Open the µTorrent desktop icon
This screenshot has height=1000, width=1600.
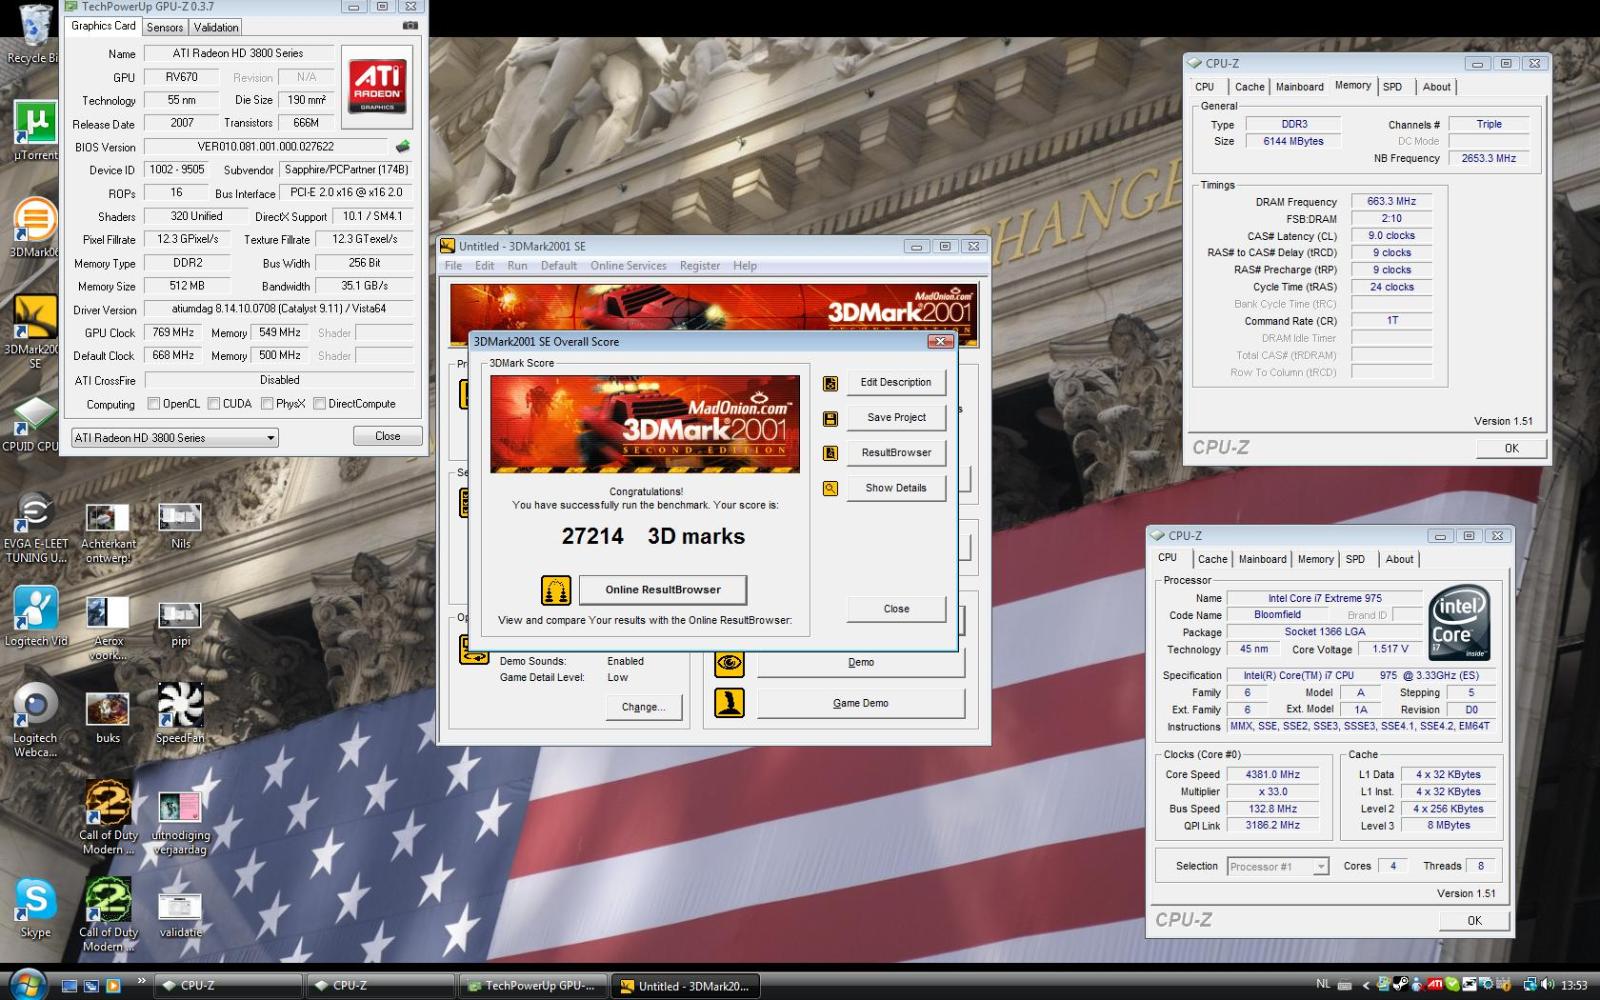35,131
